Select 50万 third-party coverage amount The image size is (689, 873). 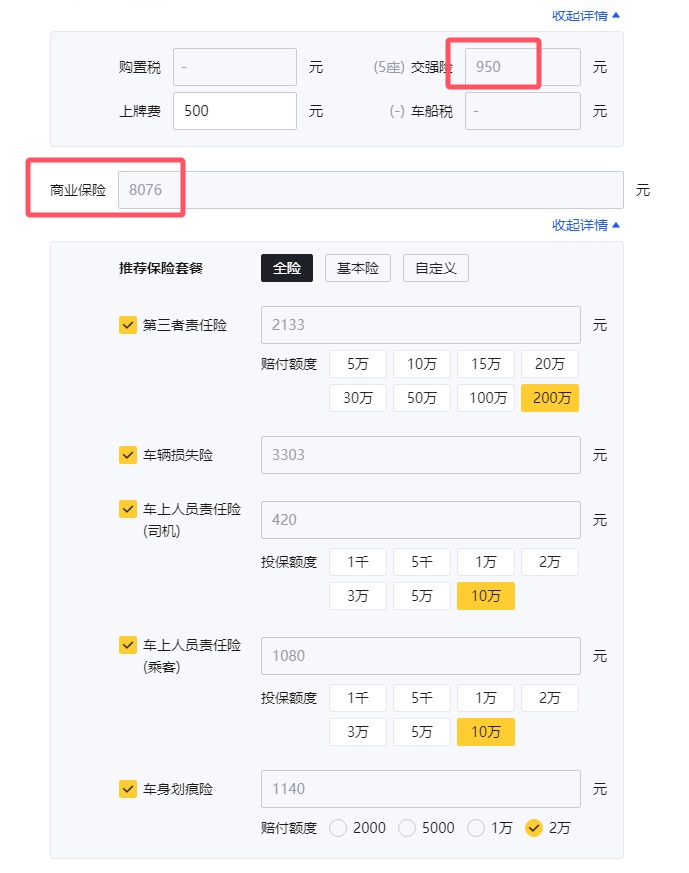tap(422, 398)
